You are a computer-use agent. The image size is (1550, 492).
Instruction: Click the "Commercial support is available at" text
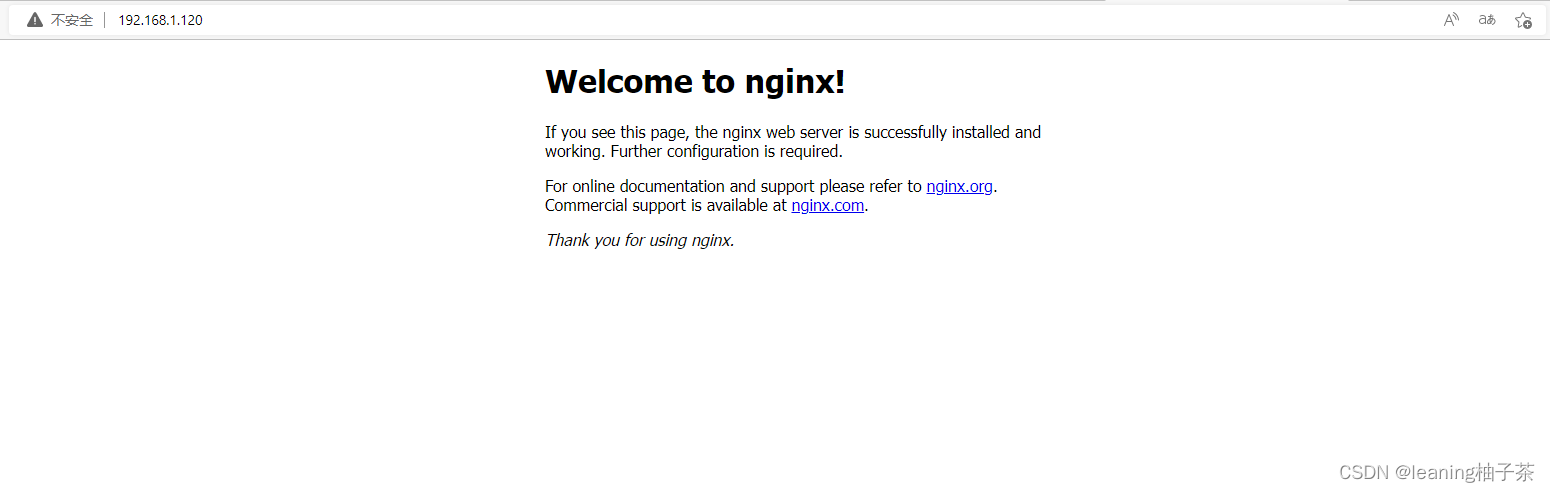pos(666,206)
